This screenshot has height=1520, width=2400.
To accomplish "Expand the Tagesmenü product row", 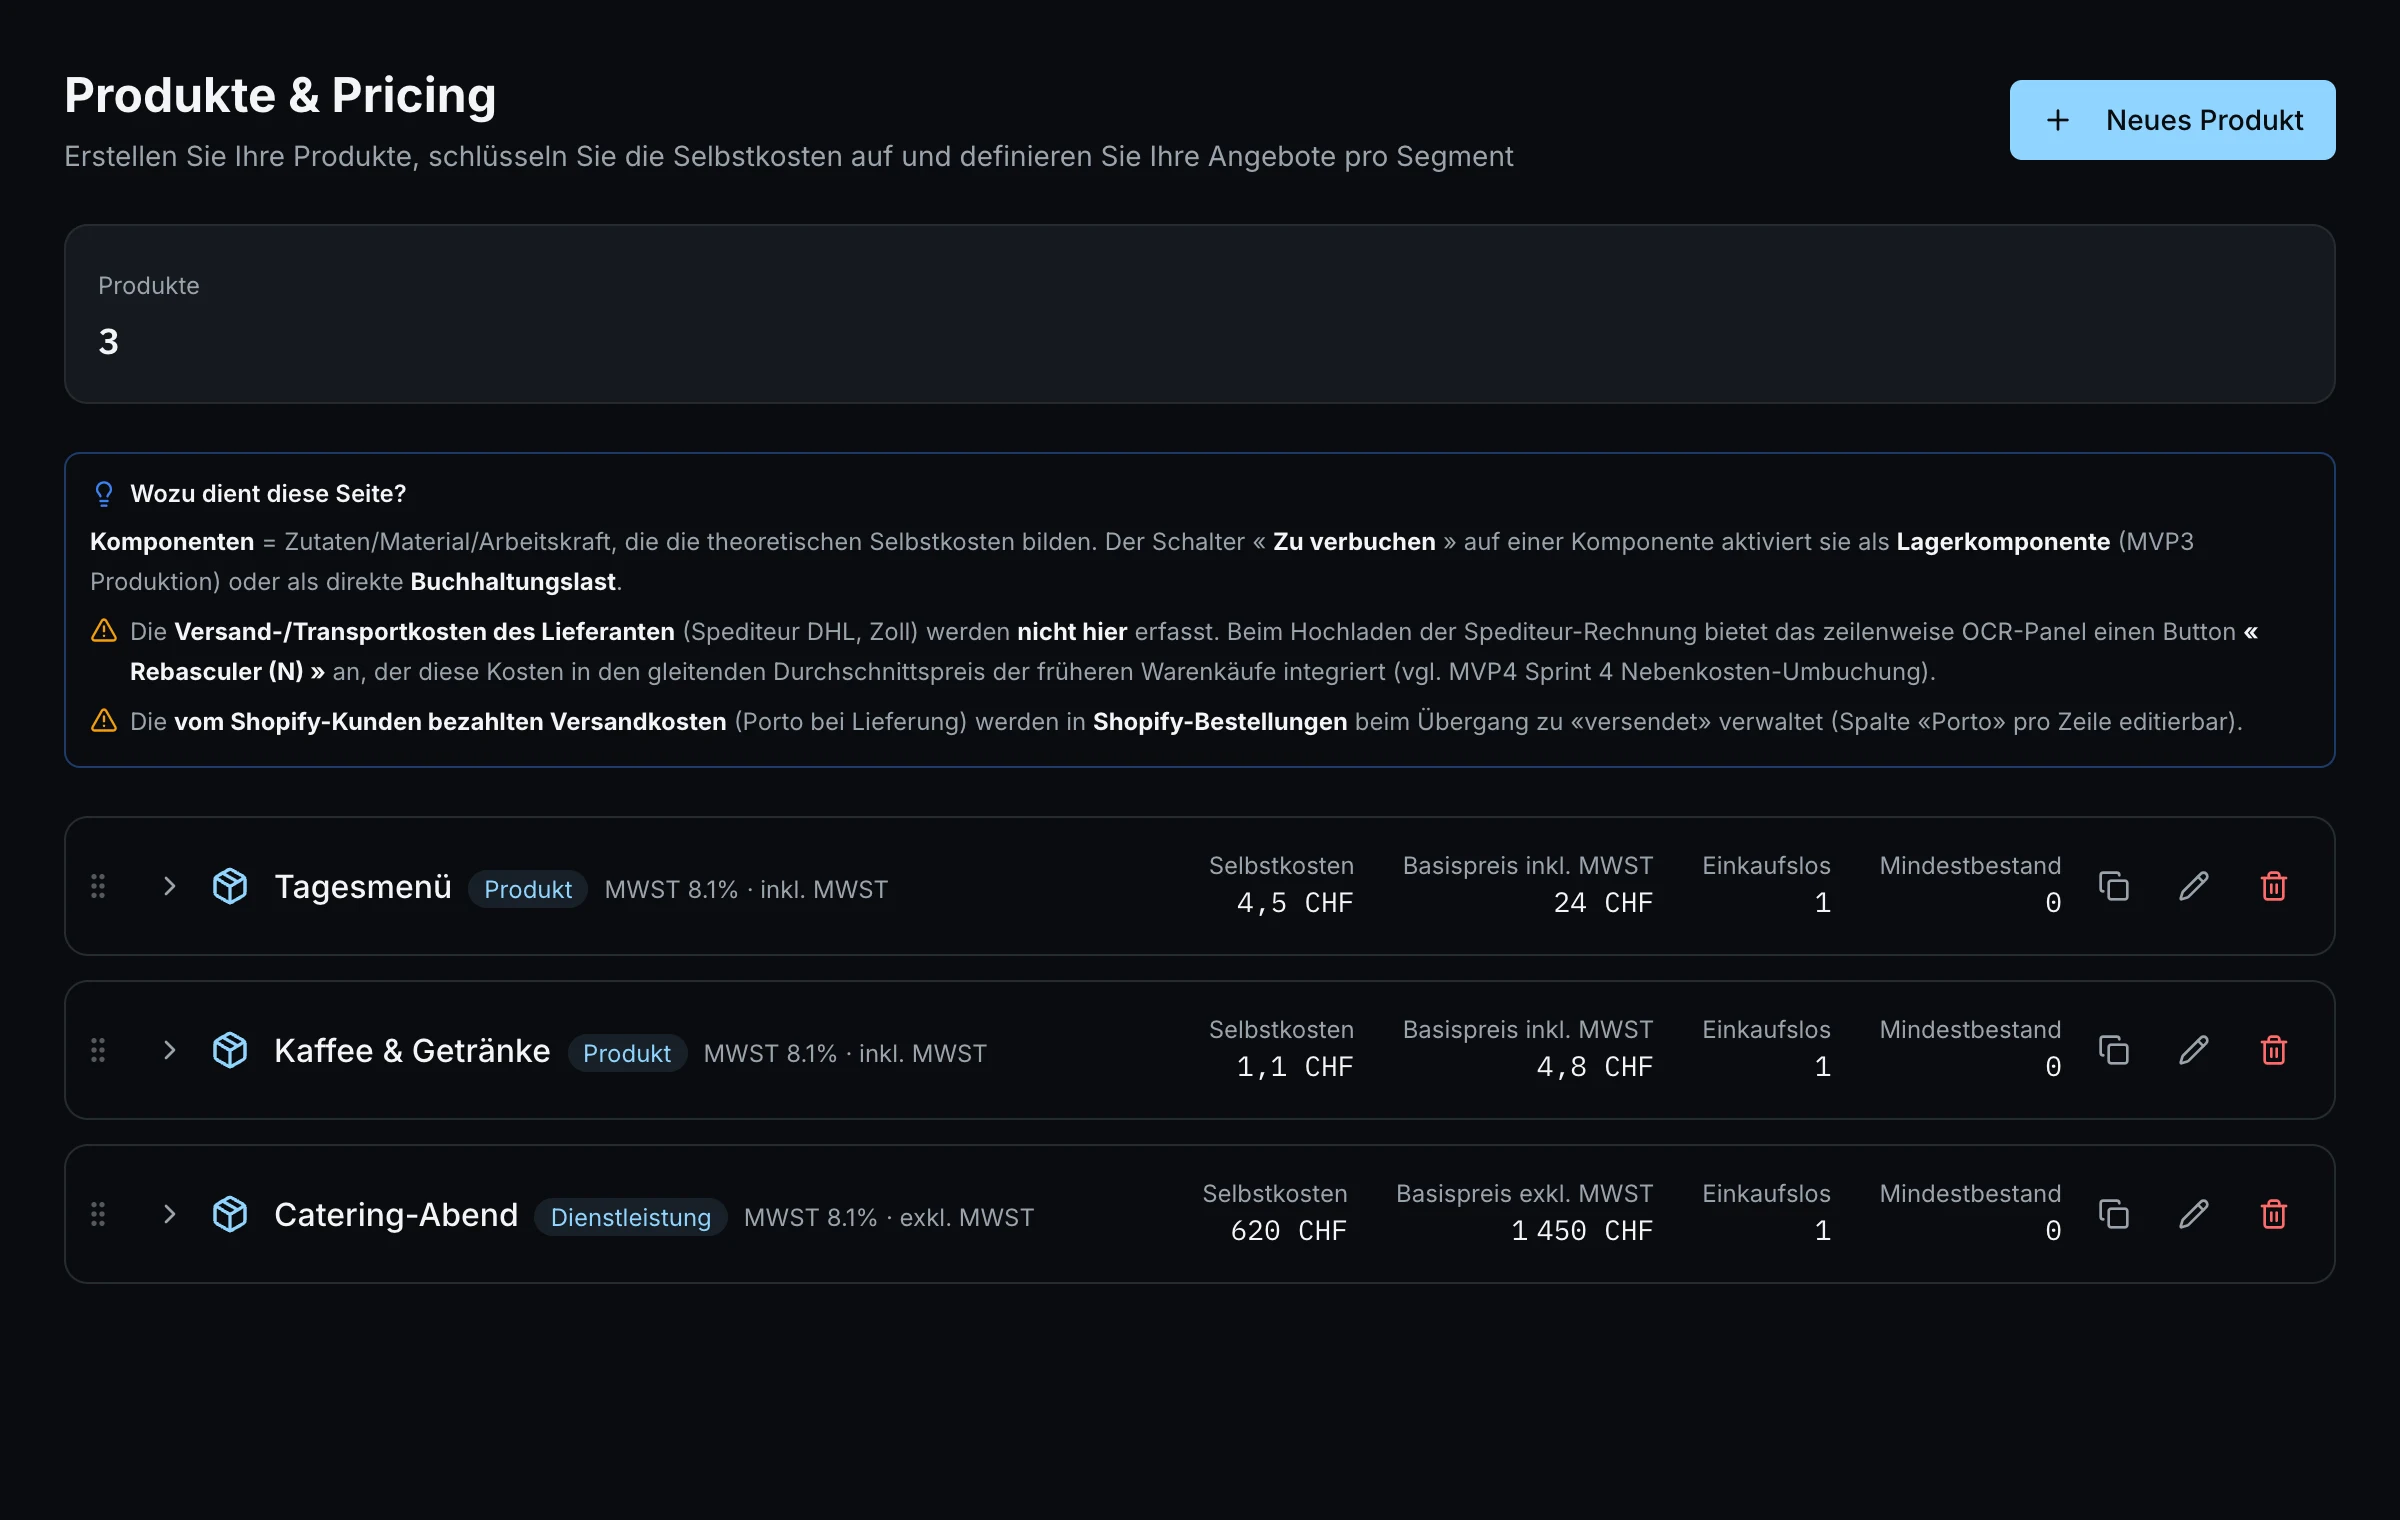I will (x=169, y=886).
